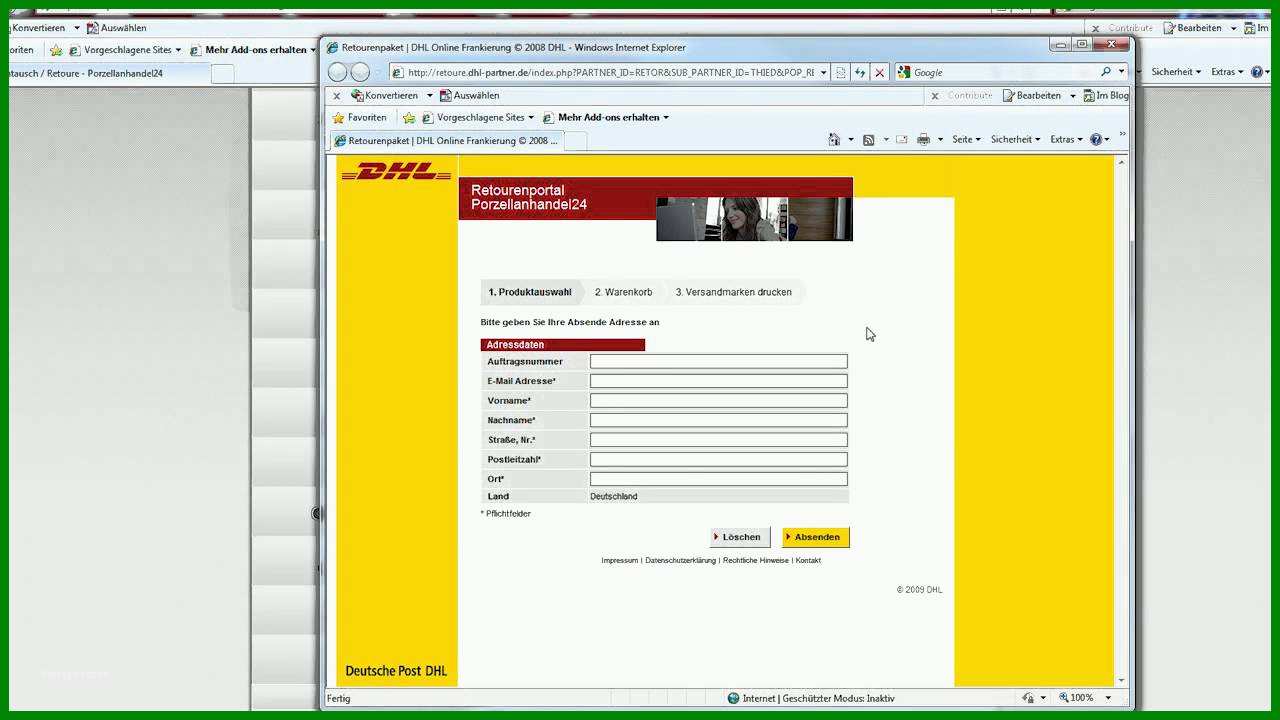The image size is (1280, 720).
Task: Open the Sicherheit menu in front window
Action: pos(1015,139)
